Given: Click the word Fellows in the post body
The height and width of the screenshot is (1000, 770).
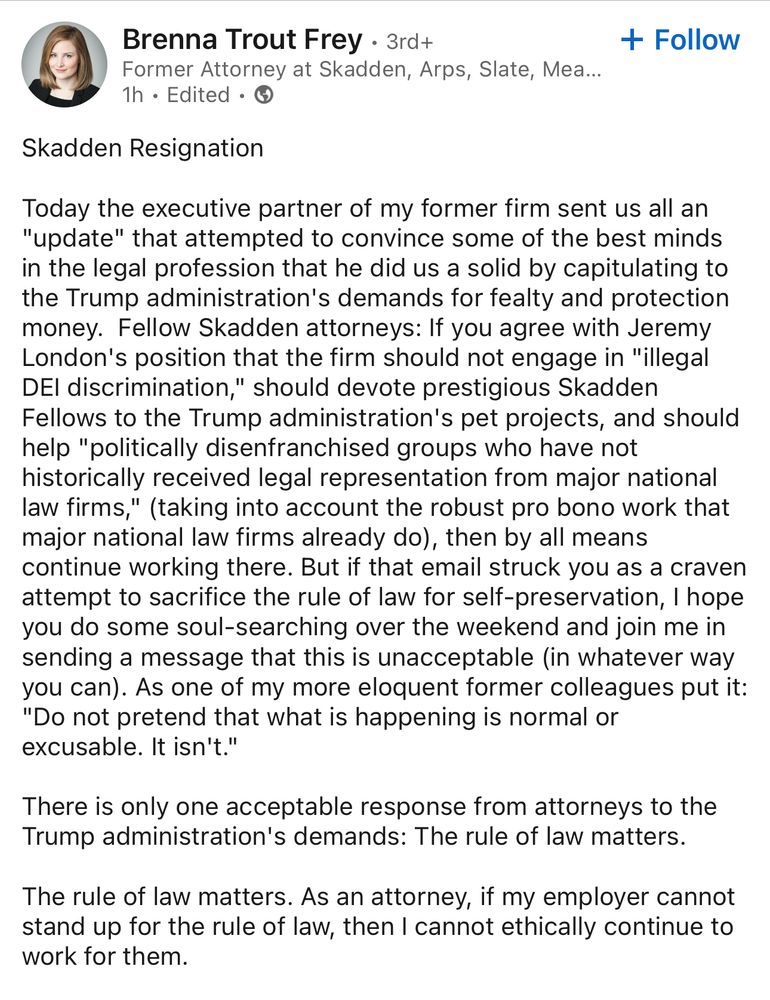Looking at the screenshot, I should click(70, 418).
